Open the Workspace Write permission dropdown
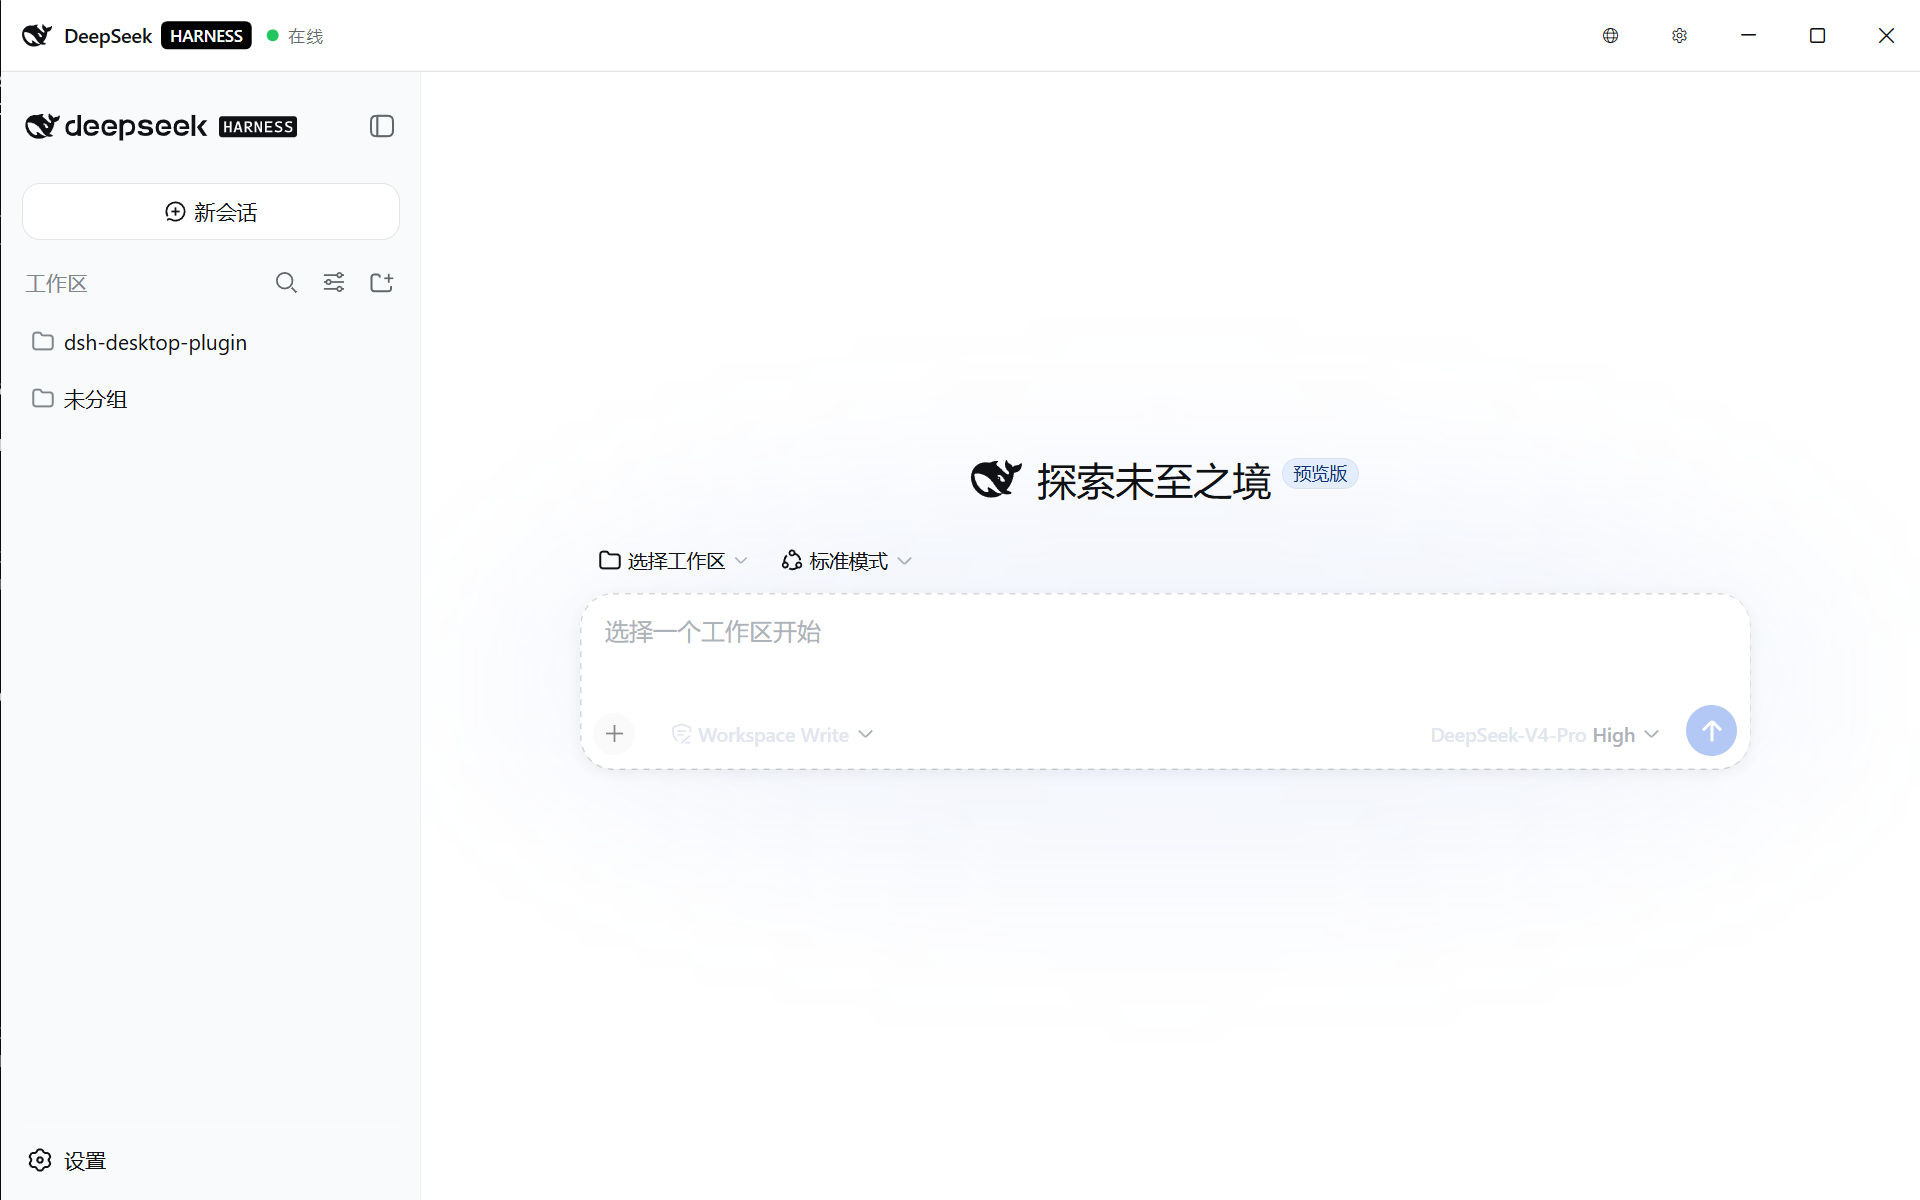The height and width of the screenshot is (1200, 1920). pyautogui.click(x=772, y=735)
